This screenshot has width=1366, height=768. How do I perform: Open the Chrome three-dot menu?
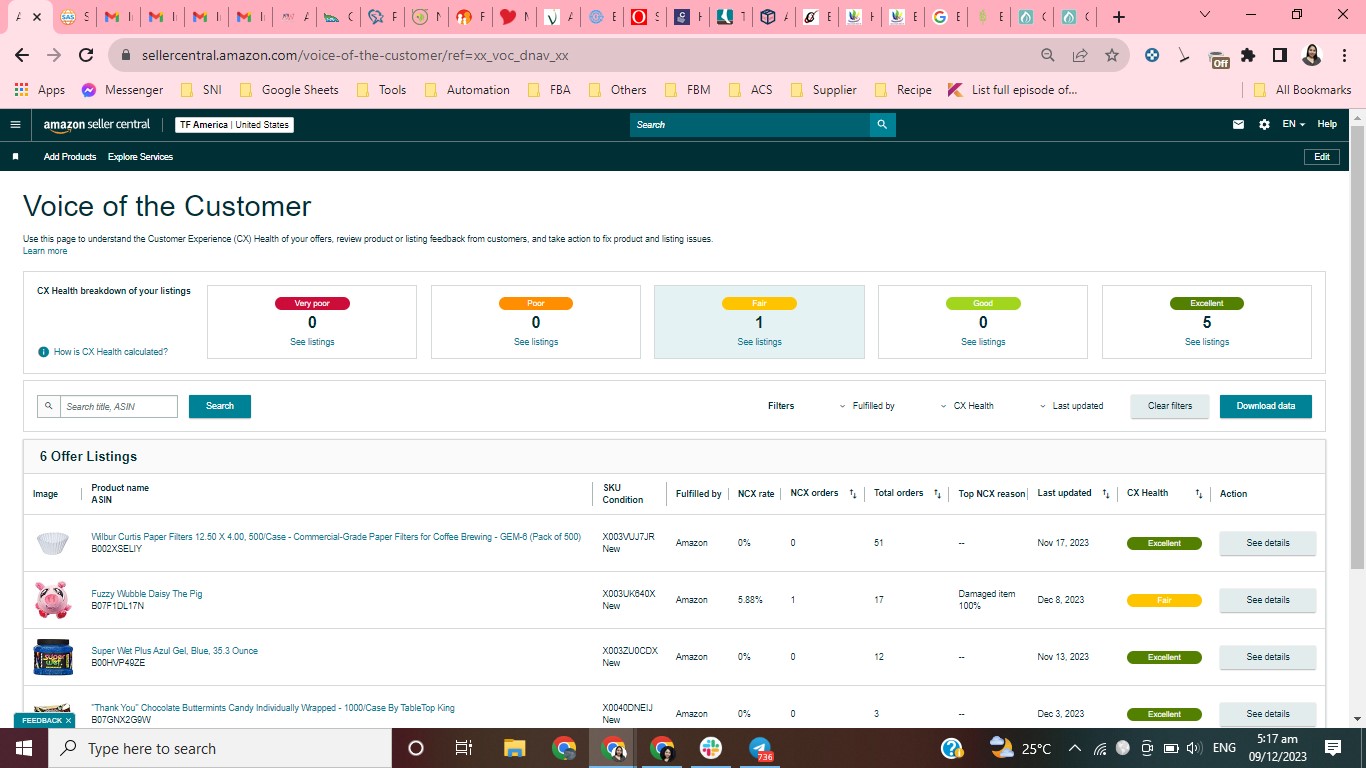pos(1344,56)
